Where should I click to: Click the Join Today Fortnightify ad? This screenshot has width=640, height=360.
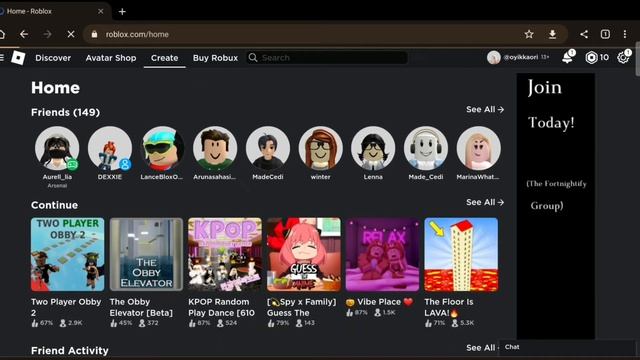click(x=556, y=206)
